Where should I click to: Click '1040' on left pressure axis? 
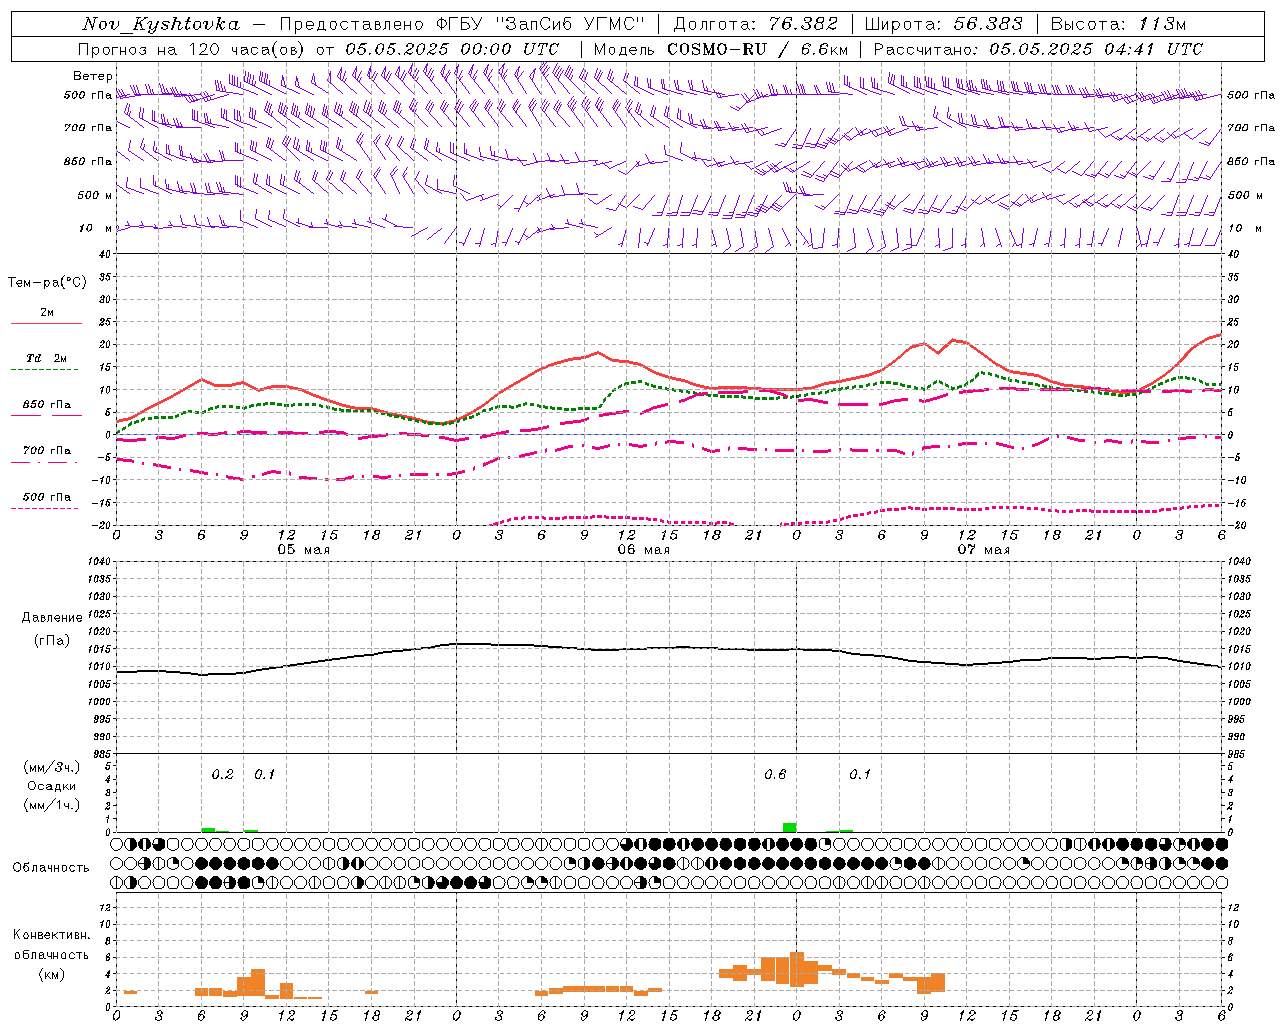click(x=97, y=562)
